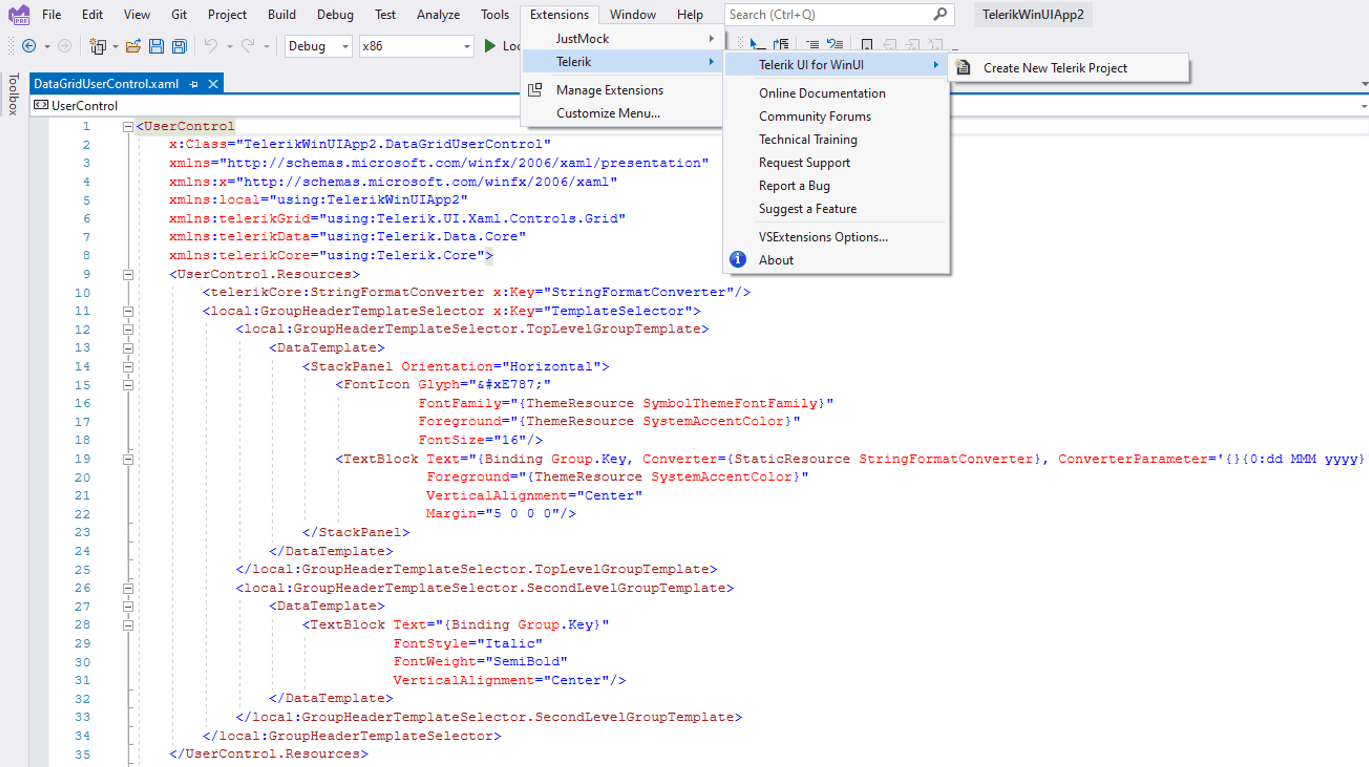Collapse the StackPanel outlining node at line 14

pos(128,366)
